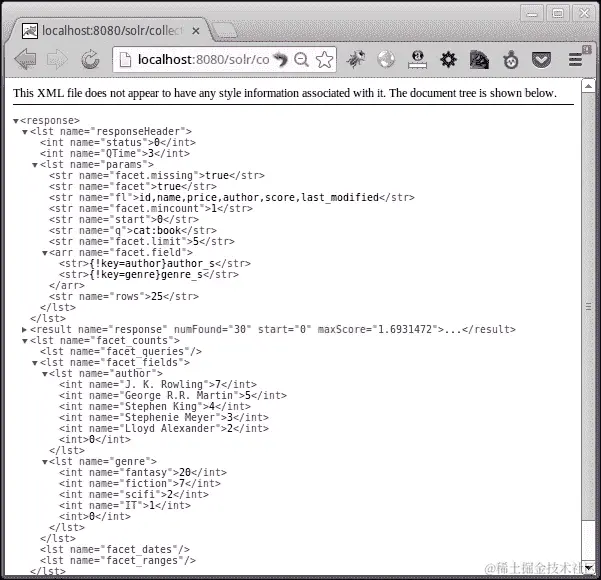Click the stamp-like extension icon
601x580 pixels.
pyautogui.click(x=417, y=59)
